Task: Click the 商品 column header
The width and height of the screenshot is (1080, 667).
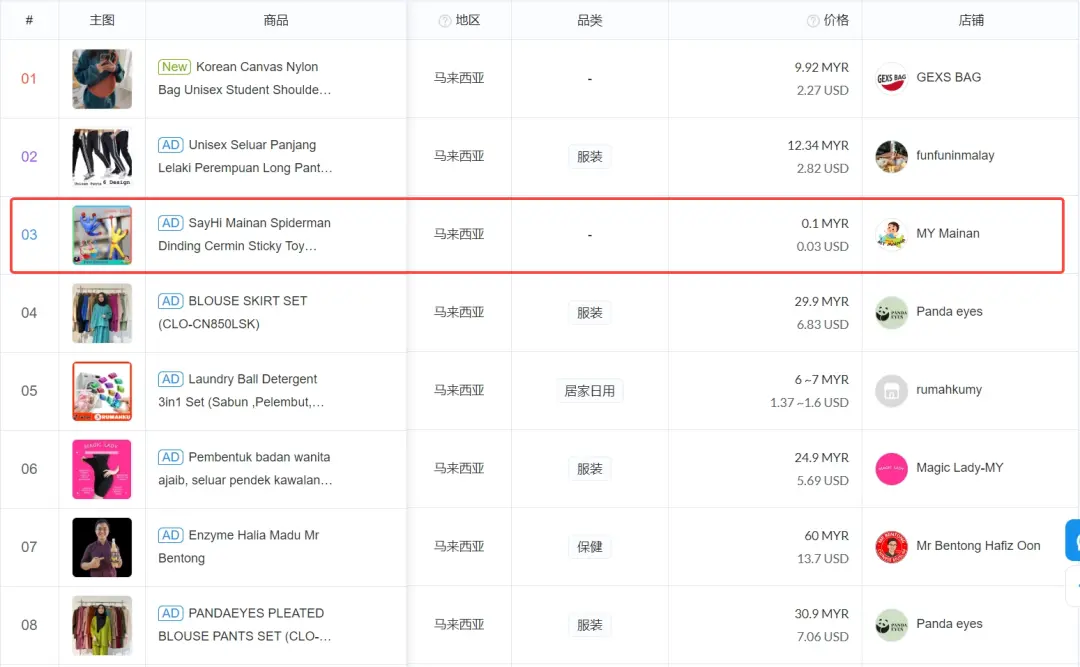Action: pyautogui.click(x=276, y=21)
